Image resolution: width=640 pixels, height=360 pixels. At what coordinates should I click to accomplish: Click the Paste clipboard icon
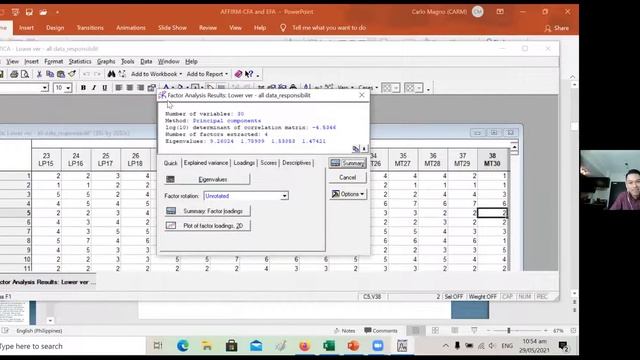tap(61, 74)
